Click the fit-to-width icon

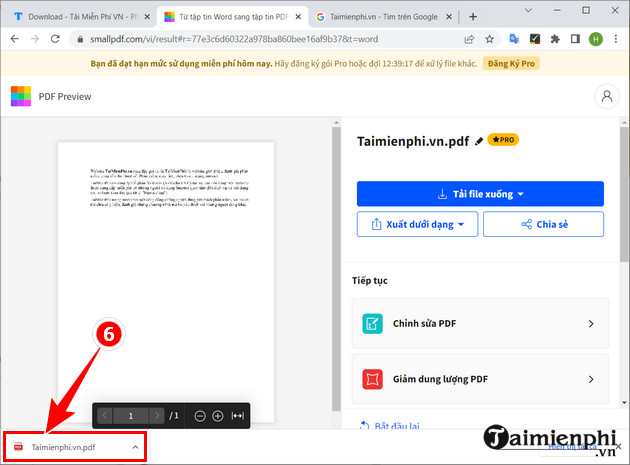point(237,416)
